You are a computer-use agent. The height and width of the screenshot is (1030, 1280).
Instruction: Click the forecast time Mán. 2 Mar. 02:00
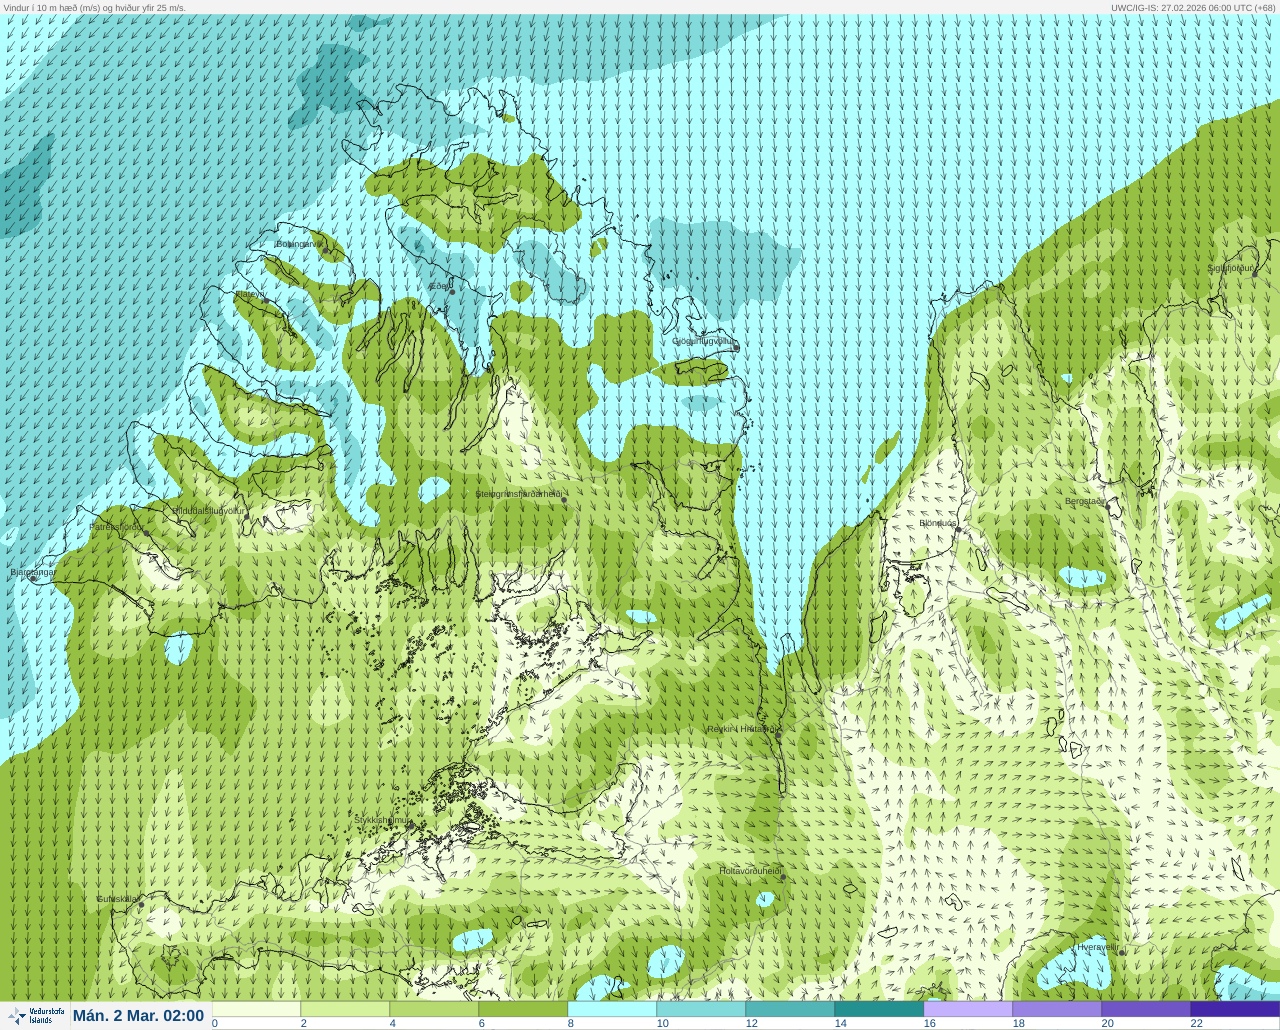[x=139, y=1016]
